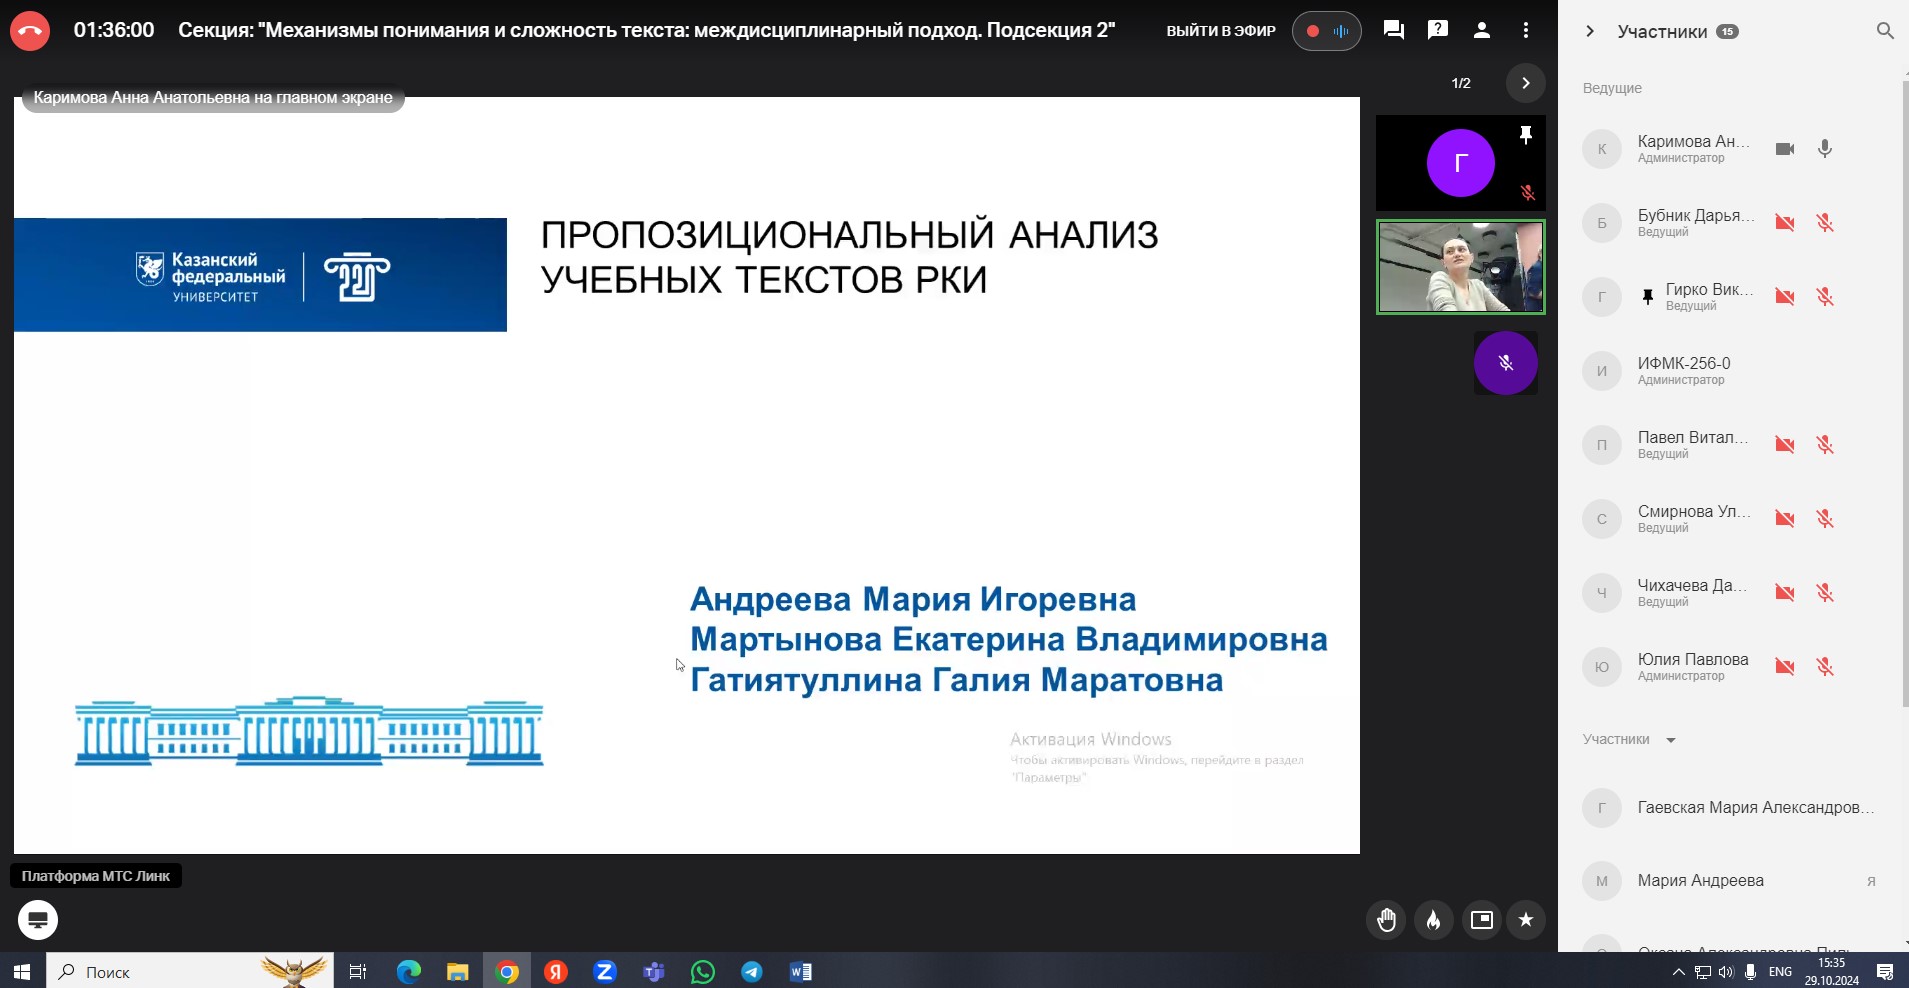Unpin the Г avatar video tile
Image resolution: width=1909 pixels, height=988 pixels.
coord(1525,135)
